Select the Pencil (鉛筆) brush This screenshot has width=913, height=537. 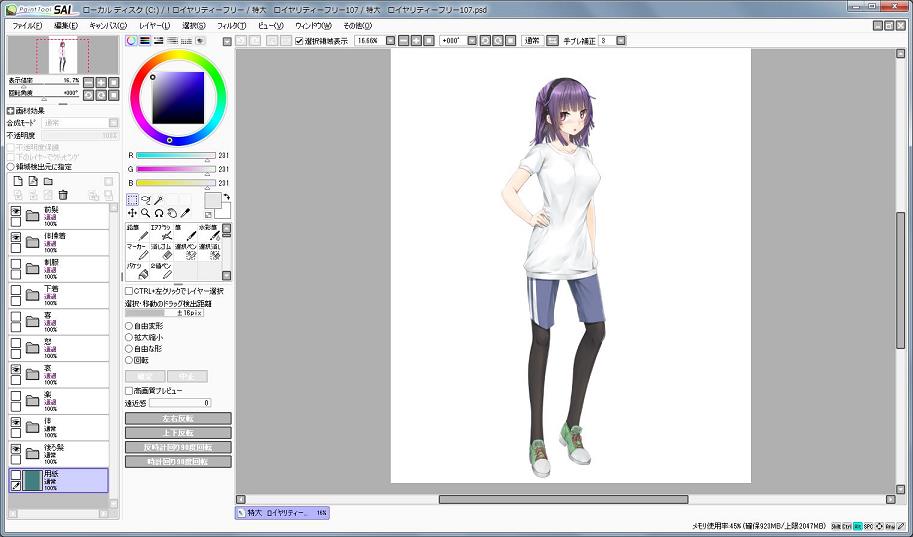(142, 232)
